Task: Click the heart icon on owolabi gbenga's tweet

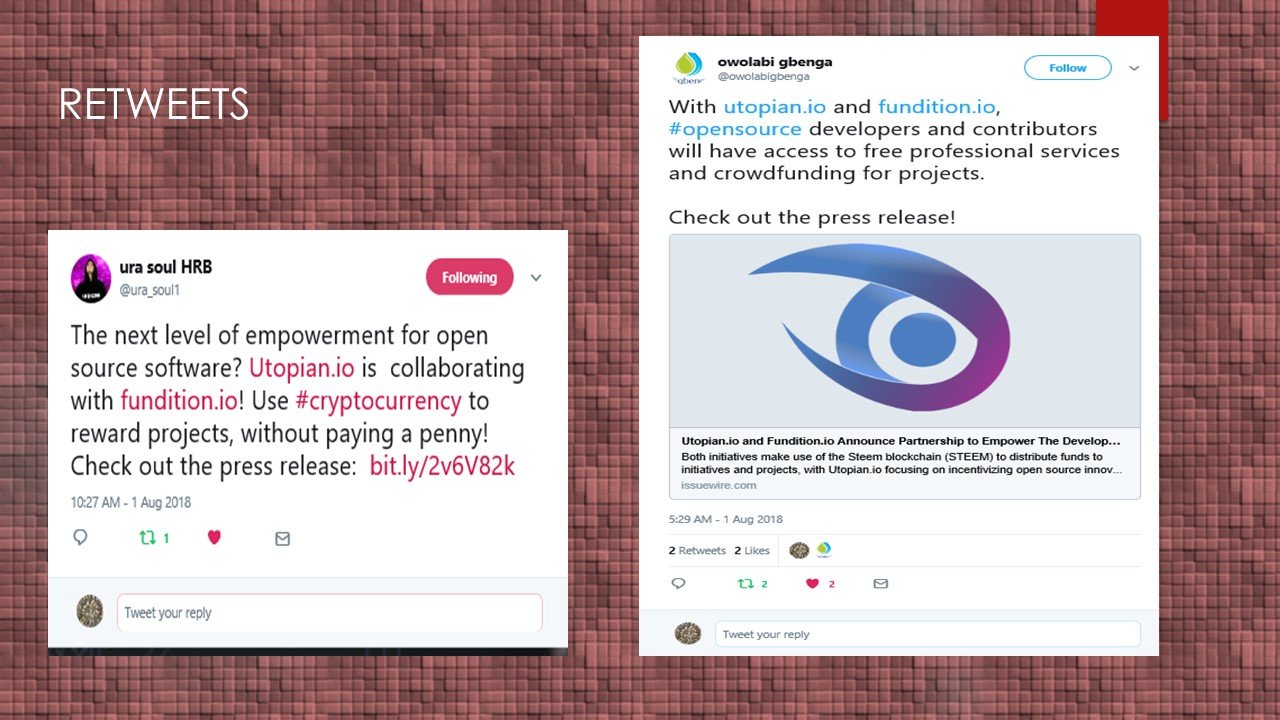Action: 812,583
